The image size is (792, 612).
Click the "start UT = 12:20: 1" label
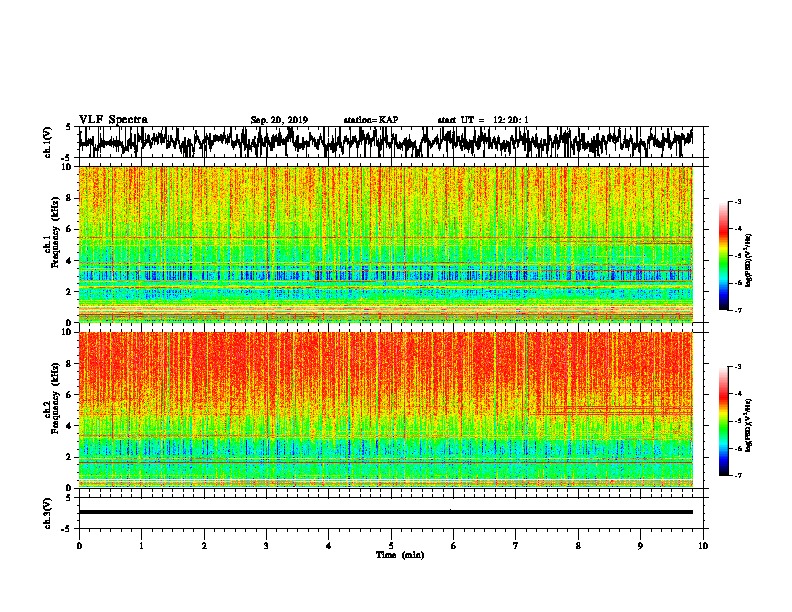483,120
